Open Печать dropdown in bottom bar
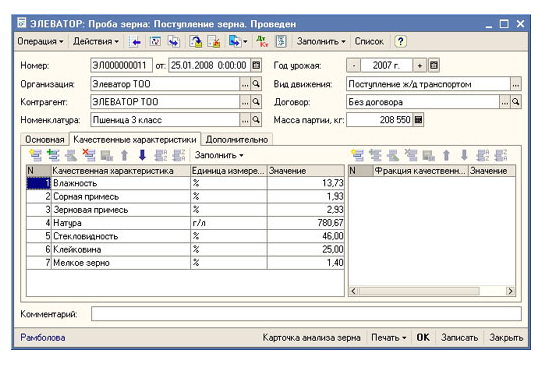 click(x=389, y=337)
